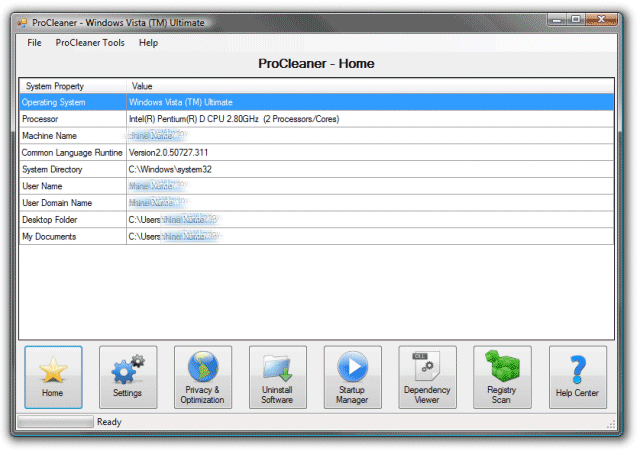Open Settings with the gears icon
Screen dimensions: 640x451
coord(128,377)
